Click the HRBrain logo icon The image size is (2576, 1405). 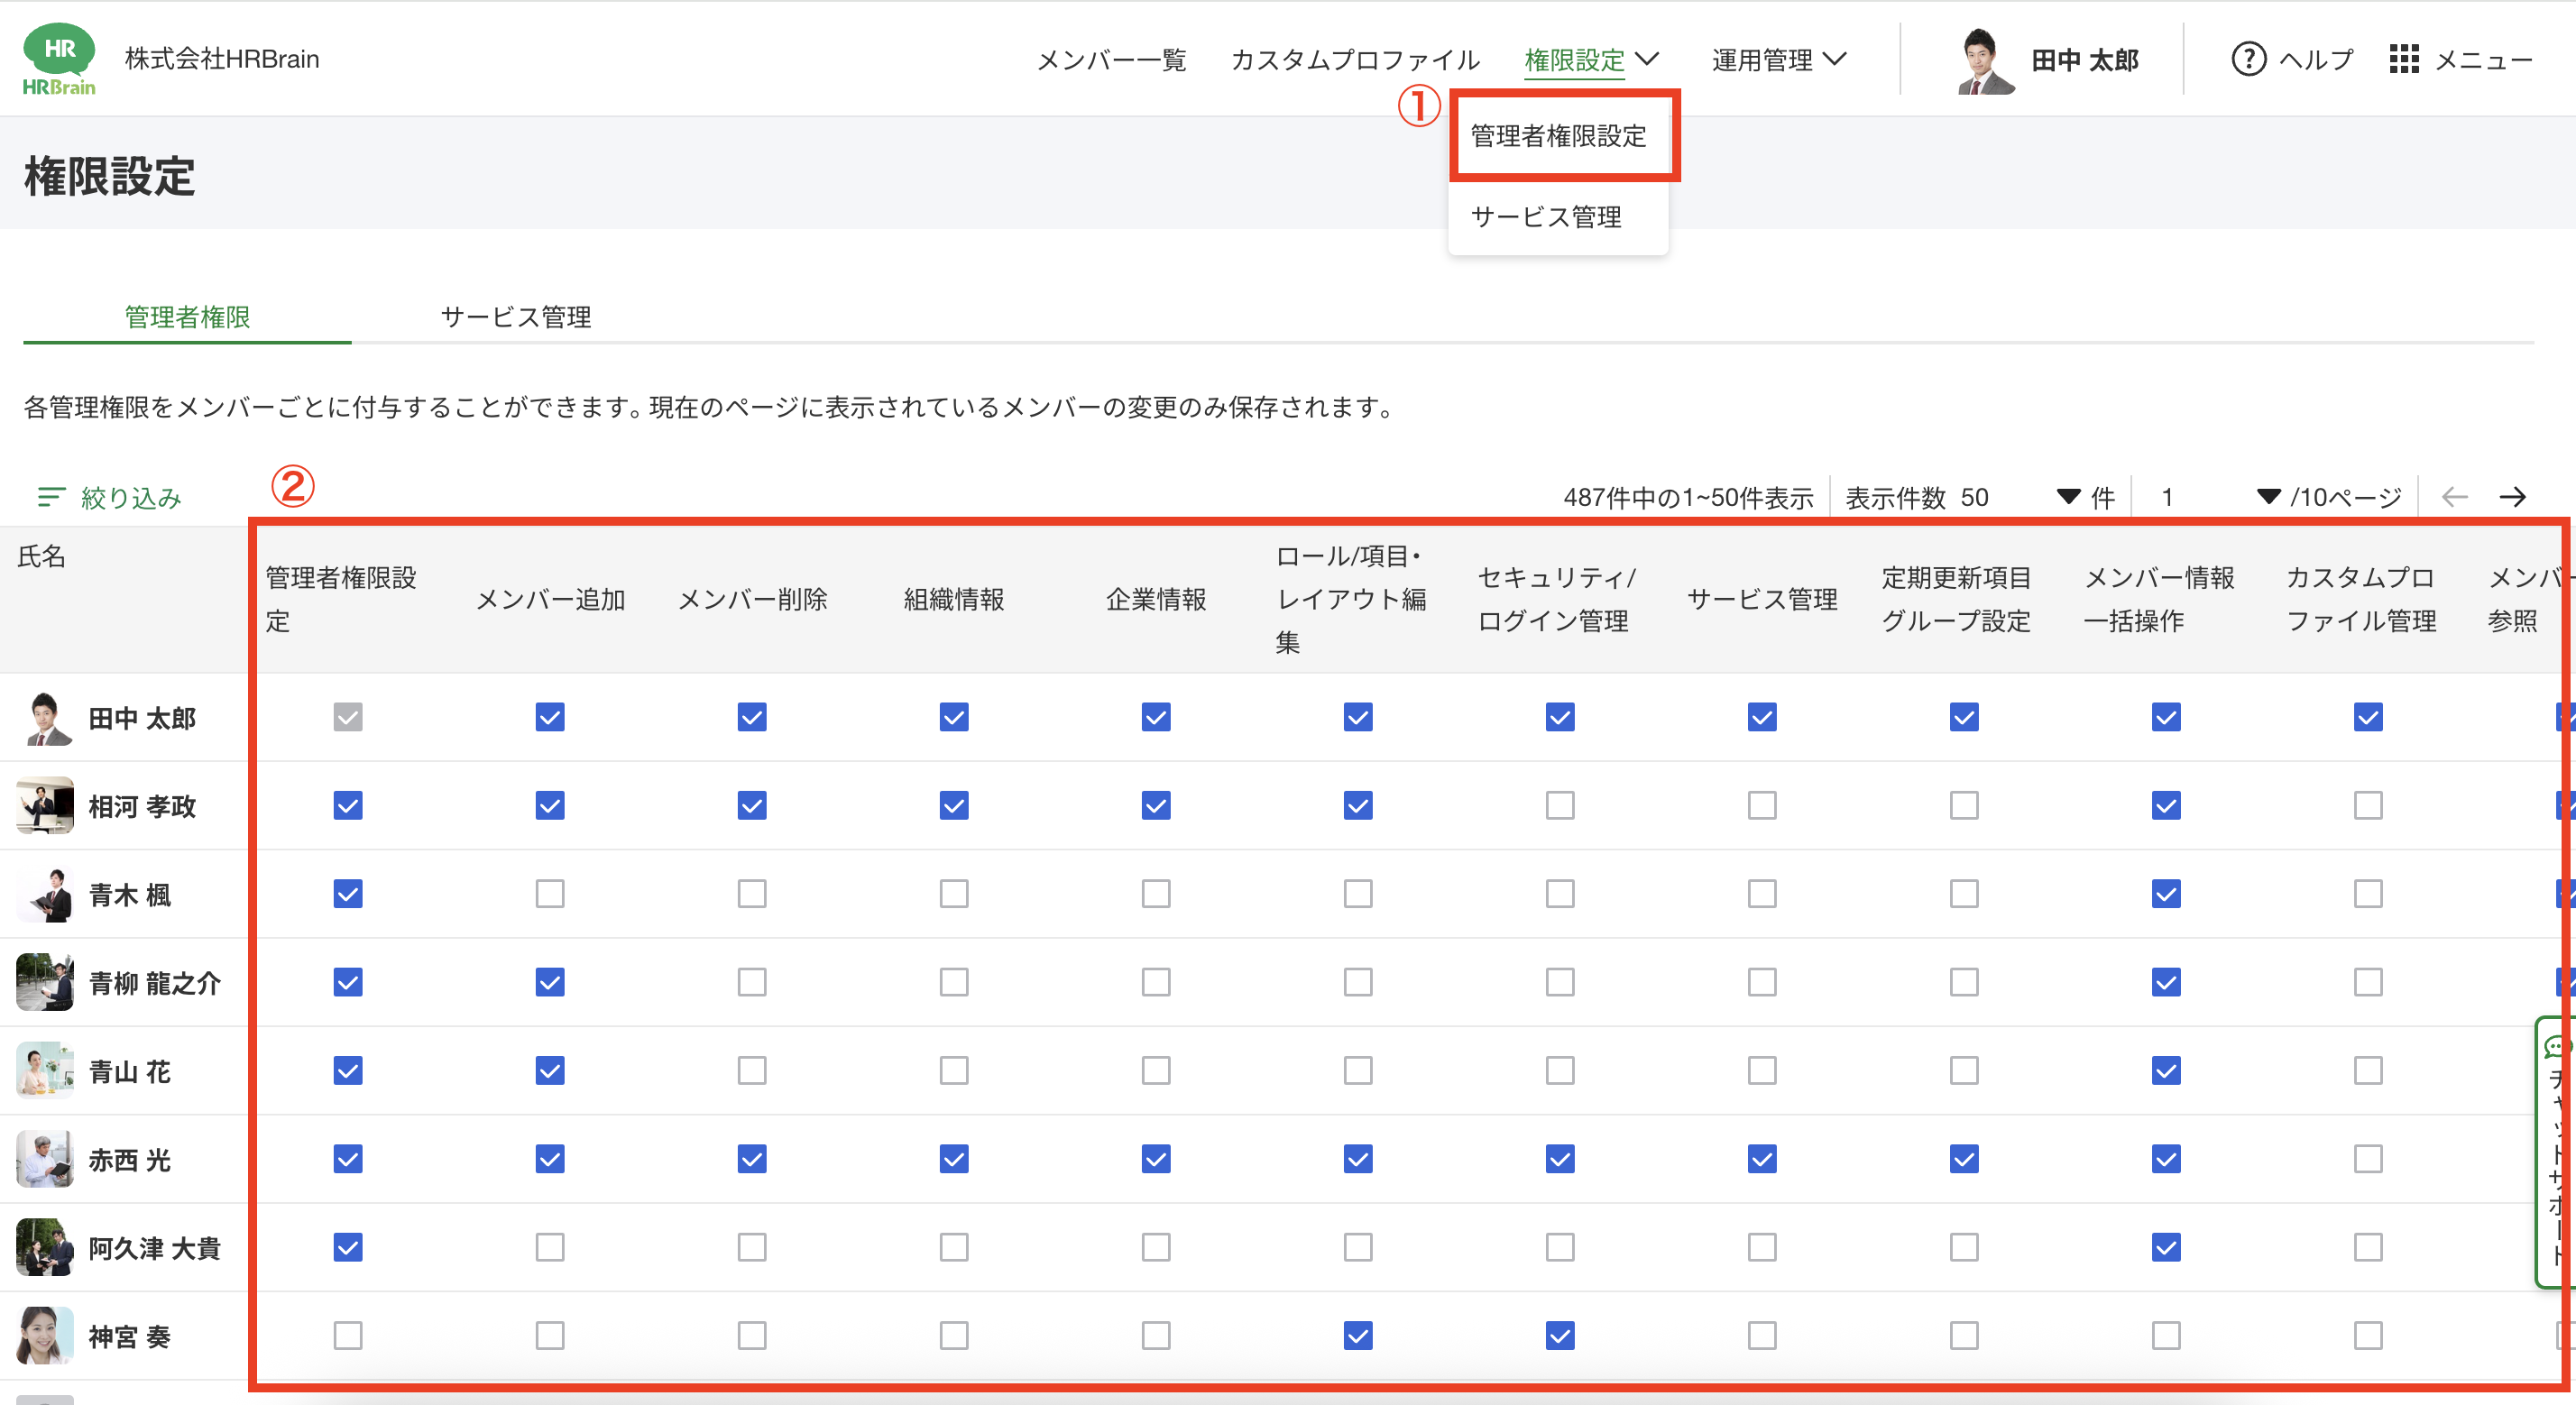[x=59, y=58]
